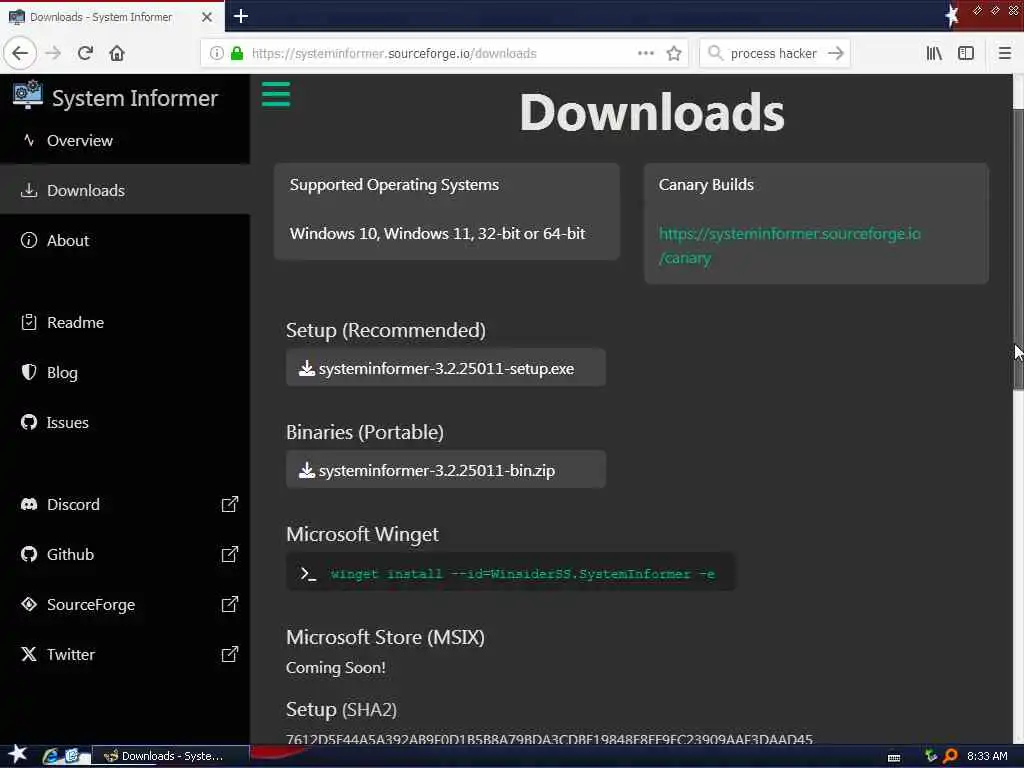Screen dimensions: 1024x768
Task: Launch Internet Explorer icon on taskbar
Action: 50,756
